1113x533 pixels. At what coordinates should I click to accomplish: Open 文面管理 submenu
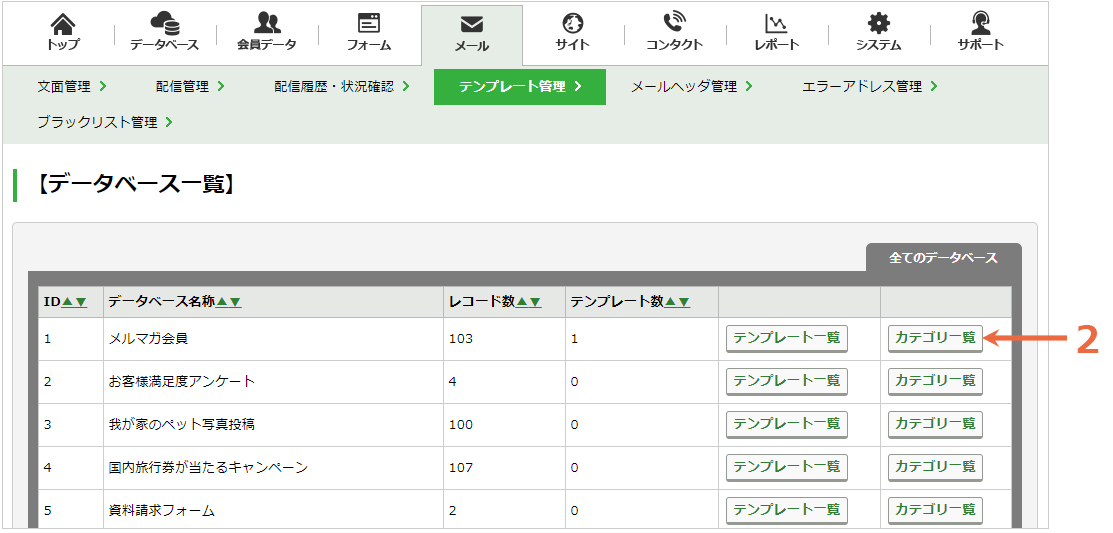click(x=72, y=87)
